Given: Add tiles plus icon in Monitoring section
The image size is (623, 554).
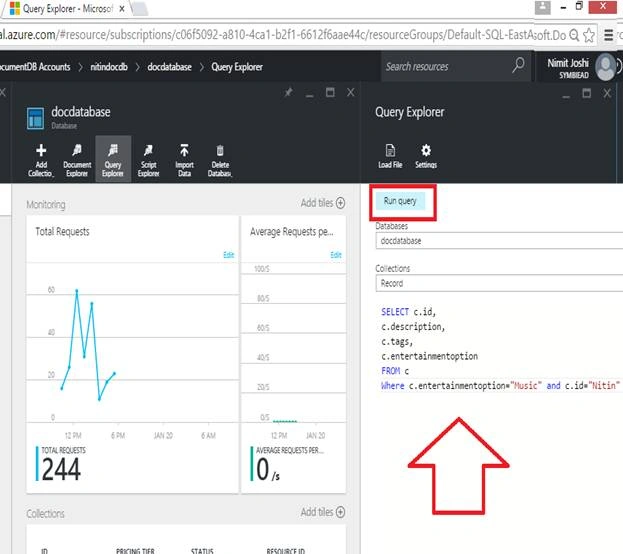Looking at the screenshot, I should 341,203.
